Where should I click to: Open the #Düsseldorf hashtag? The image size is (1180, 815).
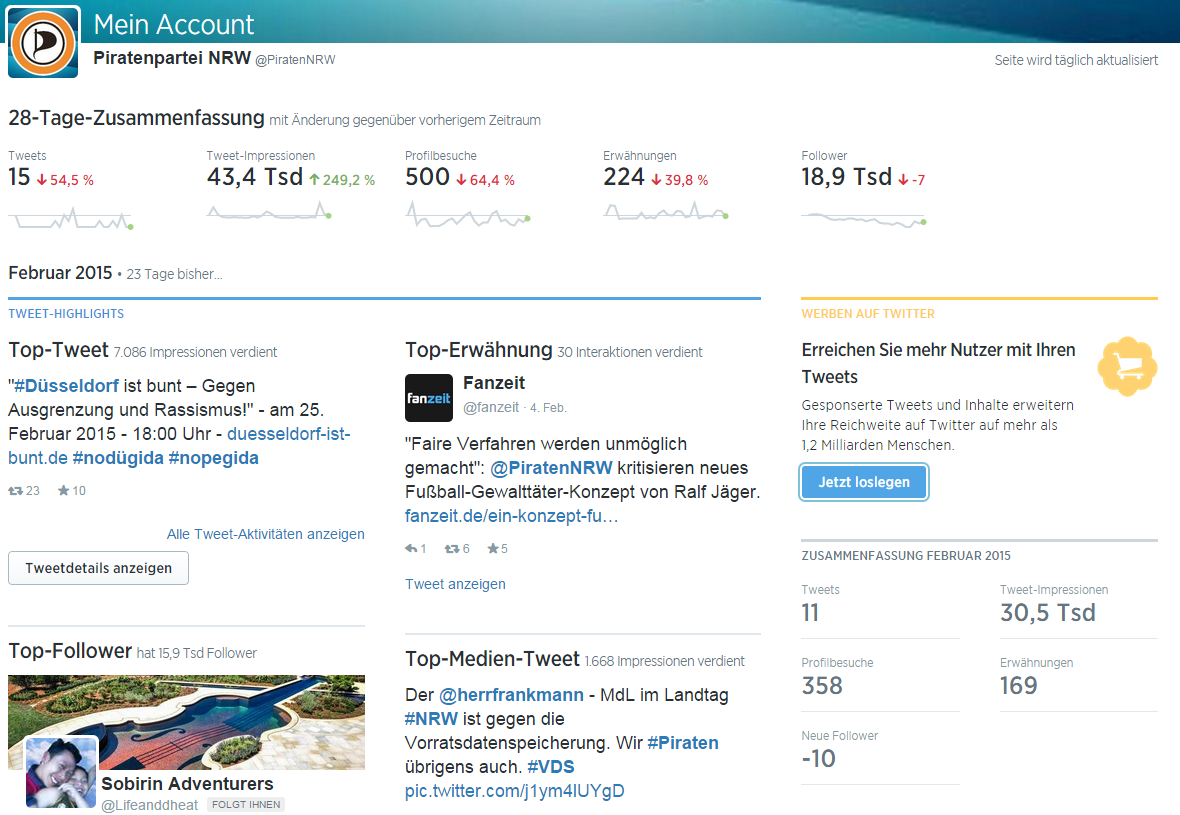(x=66, y=386)
